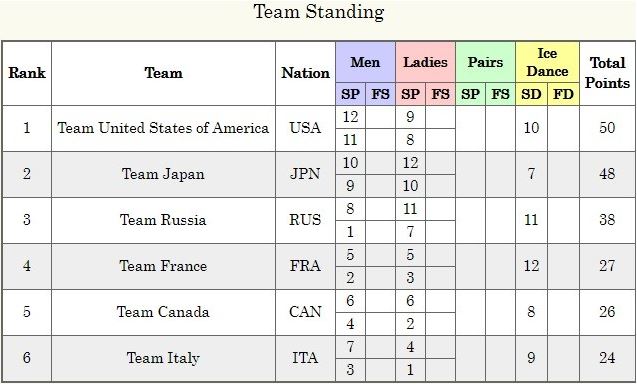The height and width of the screenshot is (388, 637).
Task: Click the Nation column header
Action: (306, 73)
